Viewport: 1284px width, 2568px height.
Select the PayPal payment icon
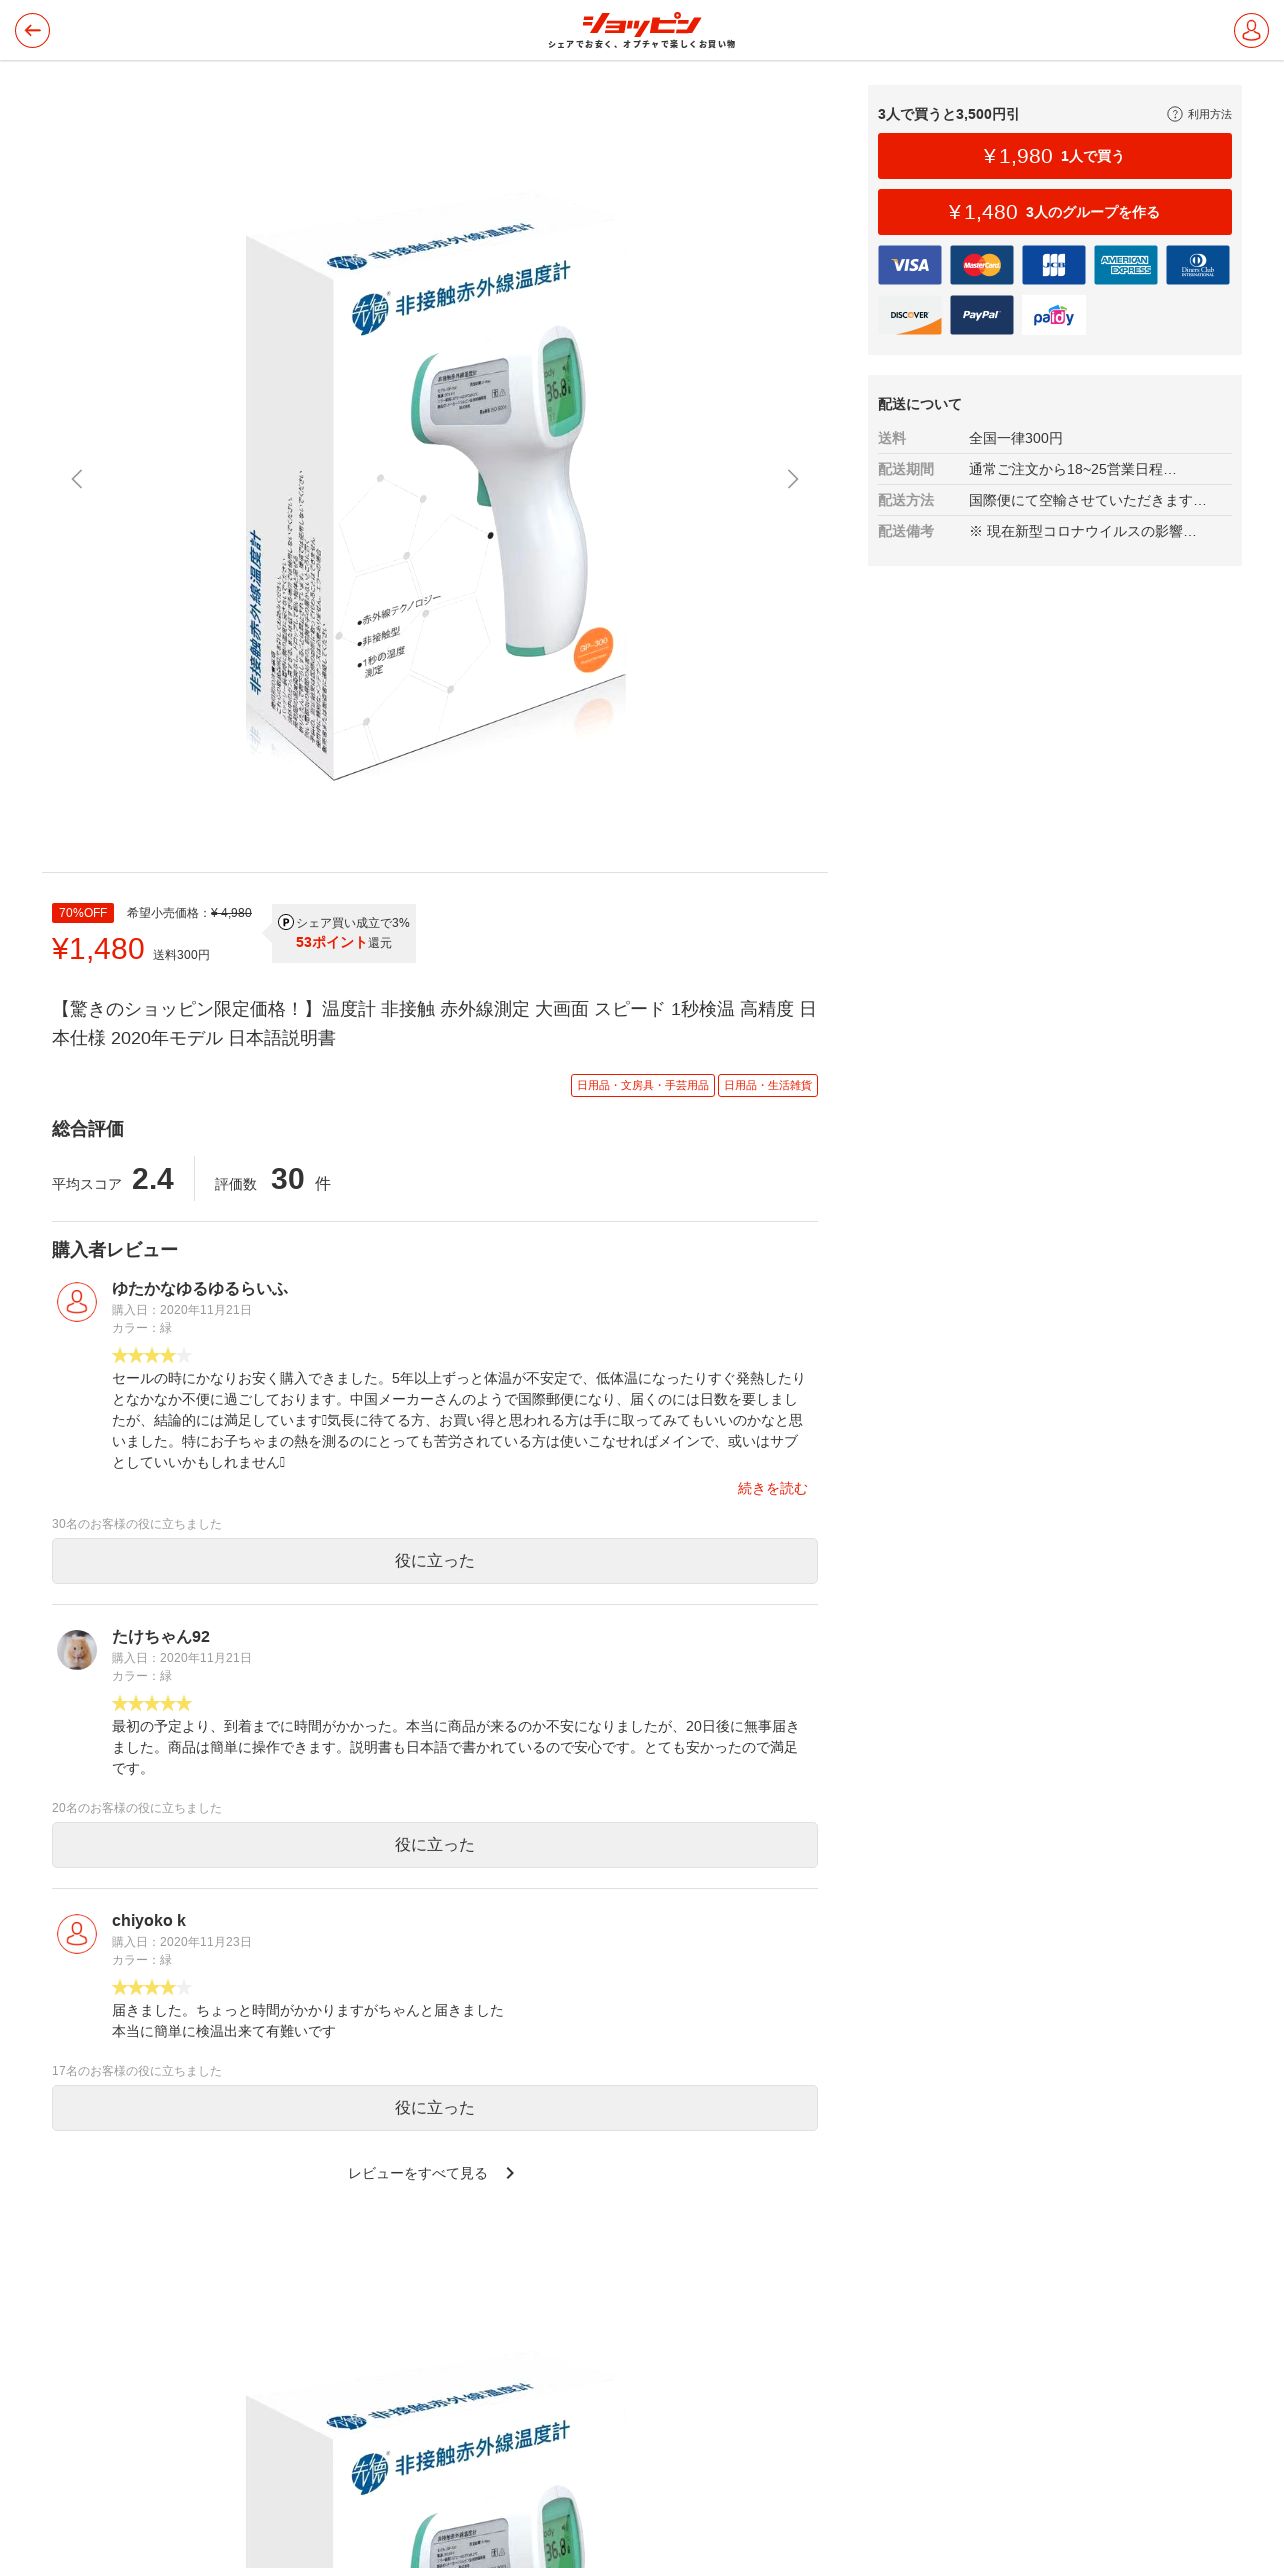coord(982,315)
